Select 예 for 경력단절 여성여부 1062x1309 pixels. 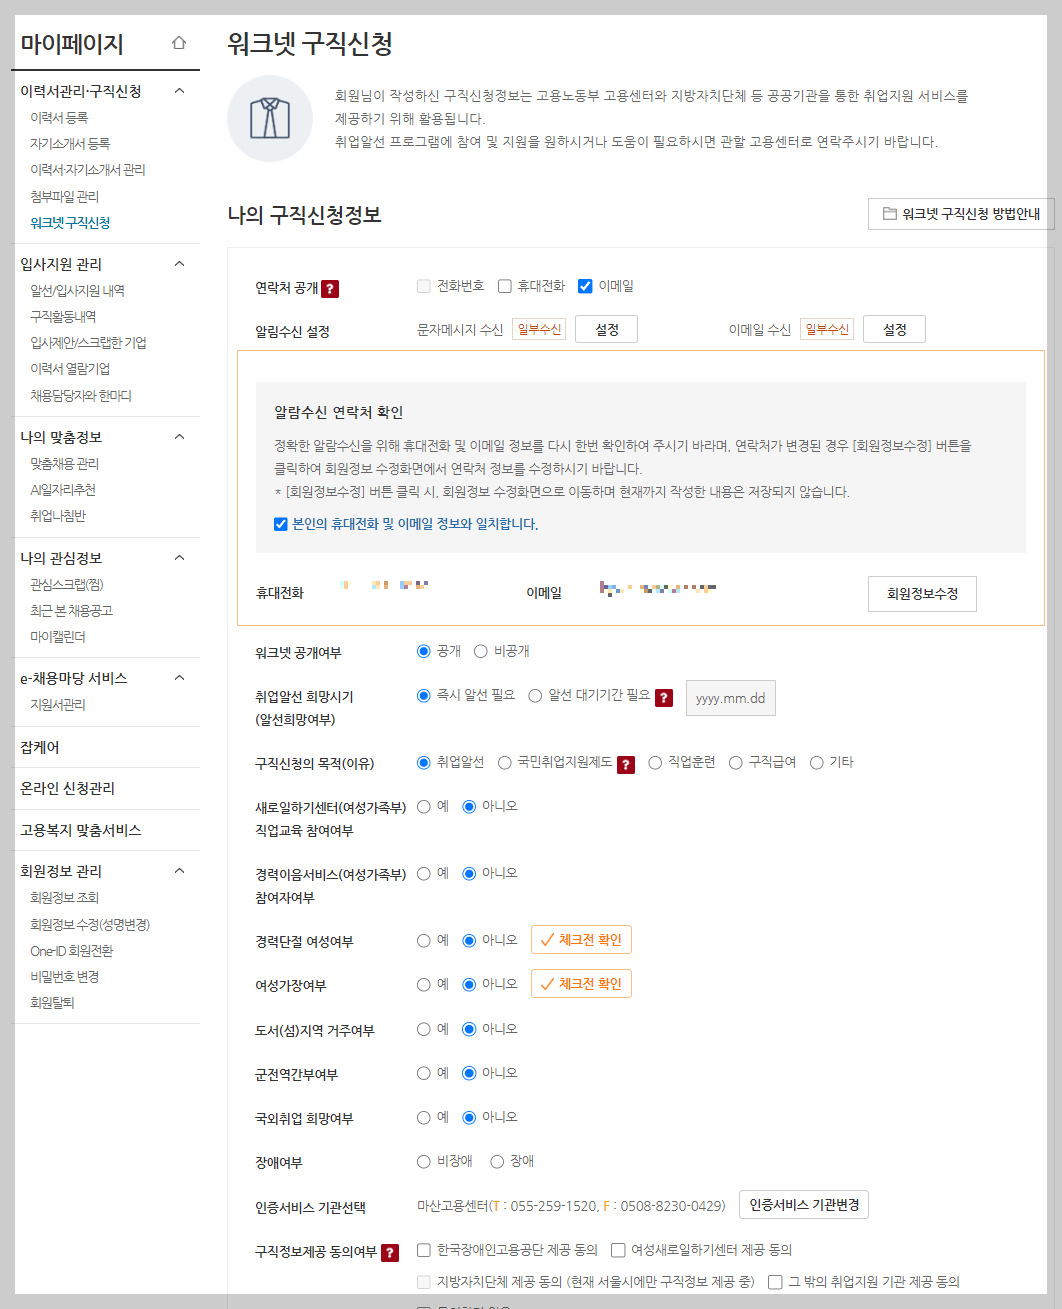click(424, 940)
